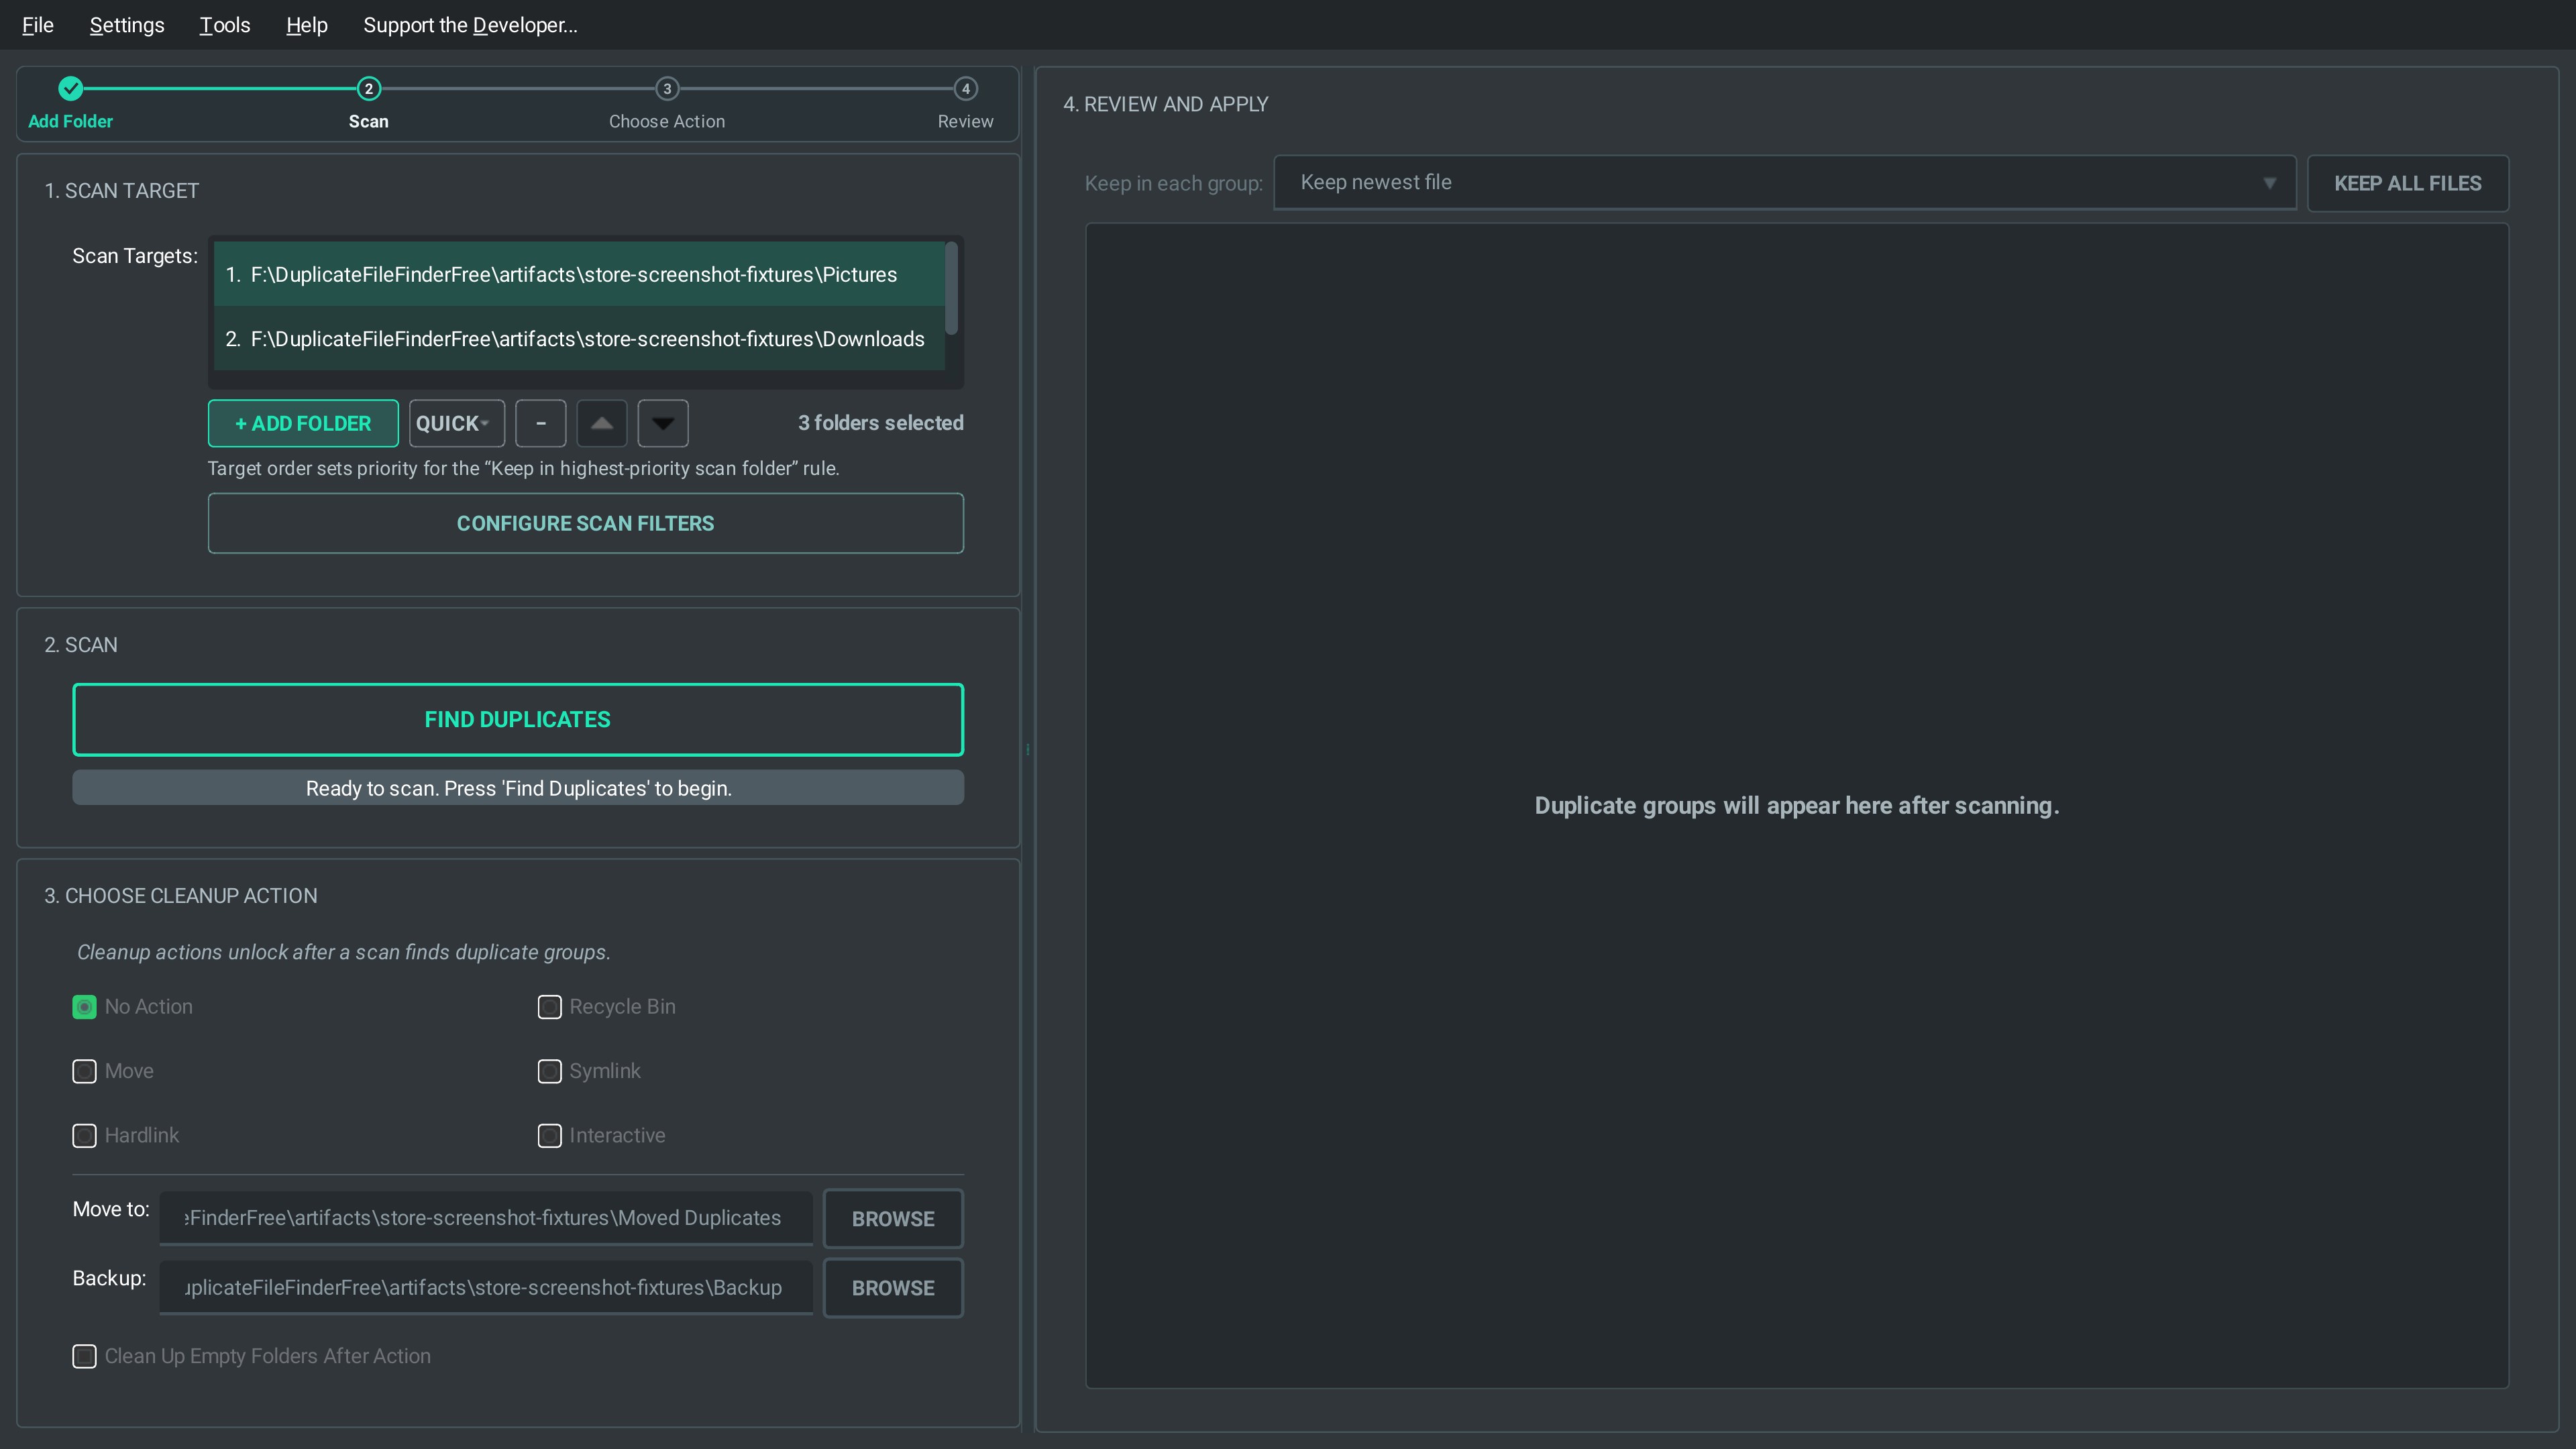Click the 'Duplicate groups will appear here' message
Image resolution: width=2576 pixels, height=1449 pixels.
pyautogui.click(x=1797, y=806)
